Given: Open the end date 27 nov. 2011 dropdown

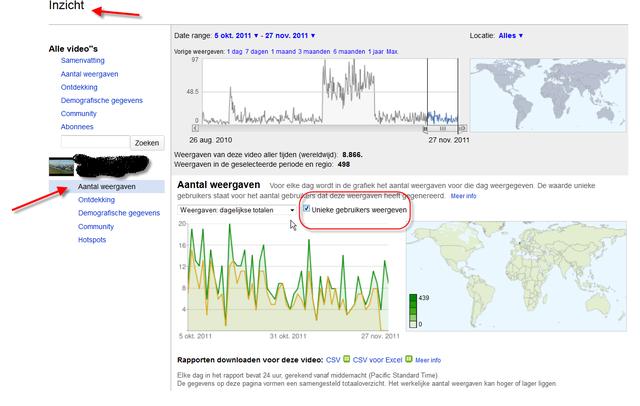Looking at the screenshot, I should pos(290,35).
